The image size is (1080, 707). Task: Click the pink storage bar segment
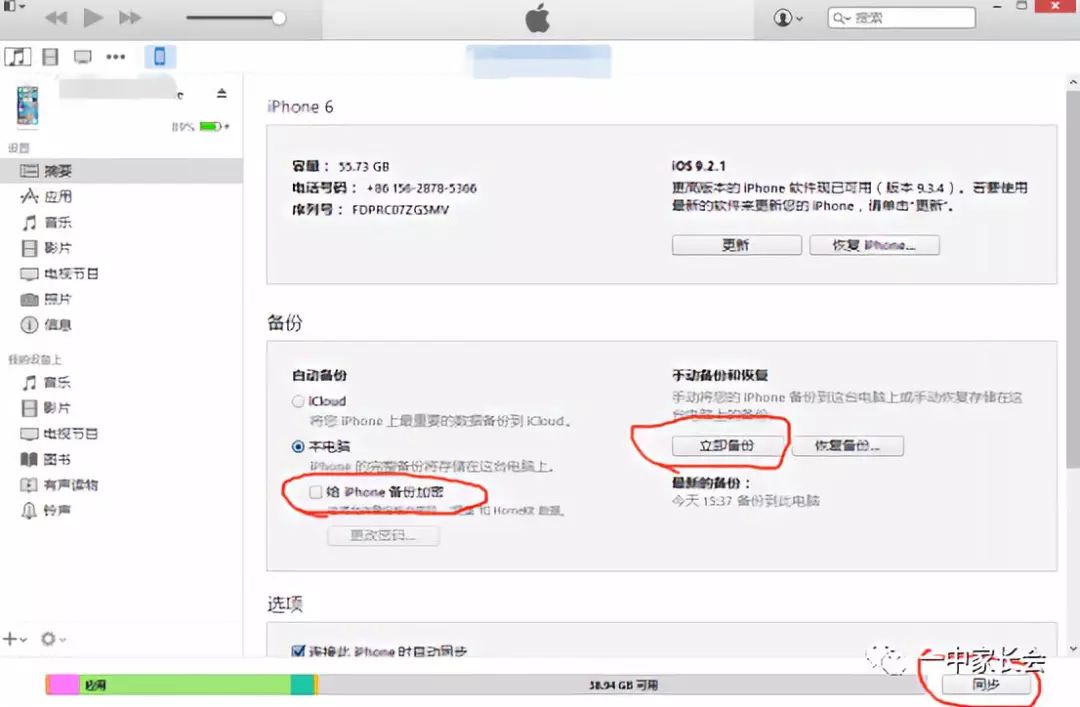coord(63,685)
